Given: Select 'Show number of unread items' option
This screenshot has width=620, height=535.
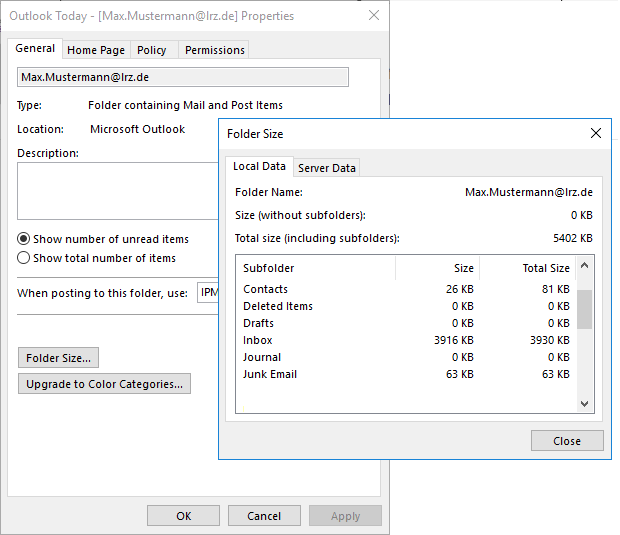Looking at the screenshot, I should [x=24, y=239].
